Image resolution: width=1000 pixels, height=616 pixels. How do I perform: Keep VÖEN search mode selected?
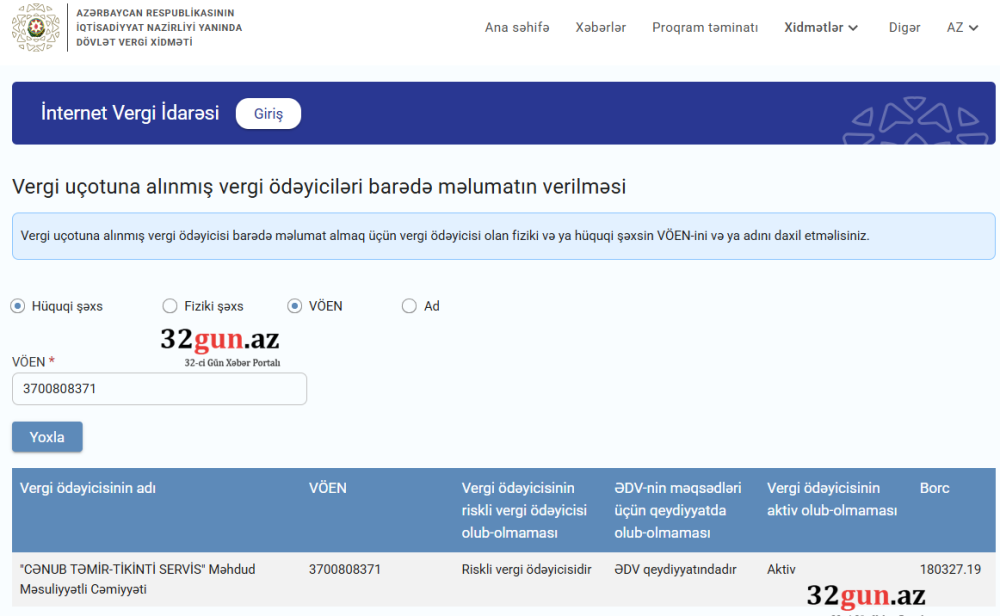pos(295,305)
